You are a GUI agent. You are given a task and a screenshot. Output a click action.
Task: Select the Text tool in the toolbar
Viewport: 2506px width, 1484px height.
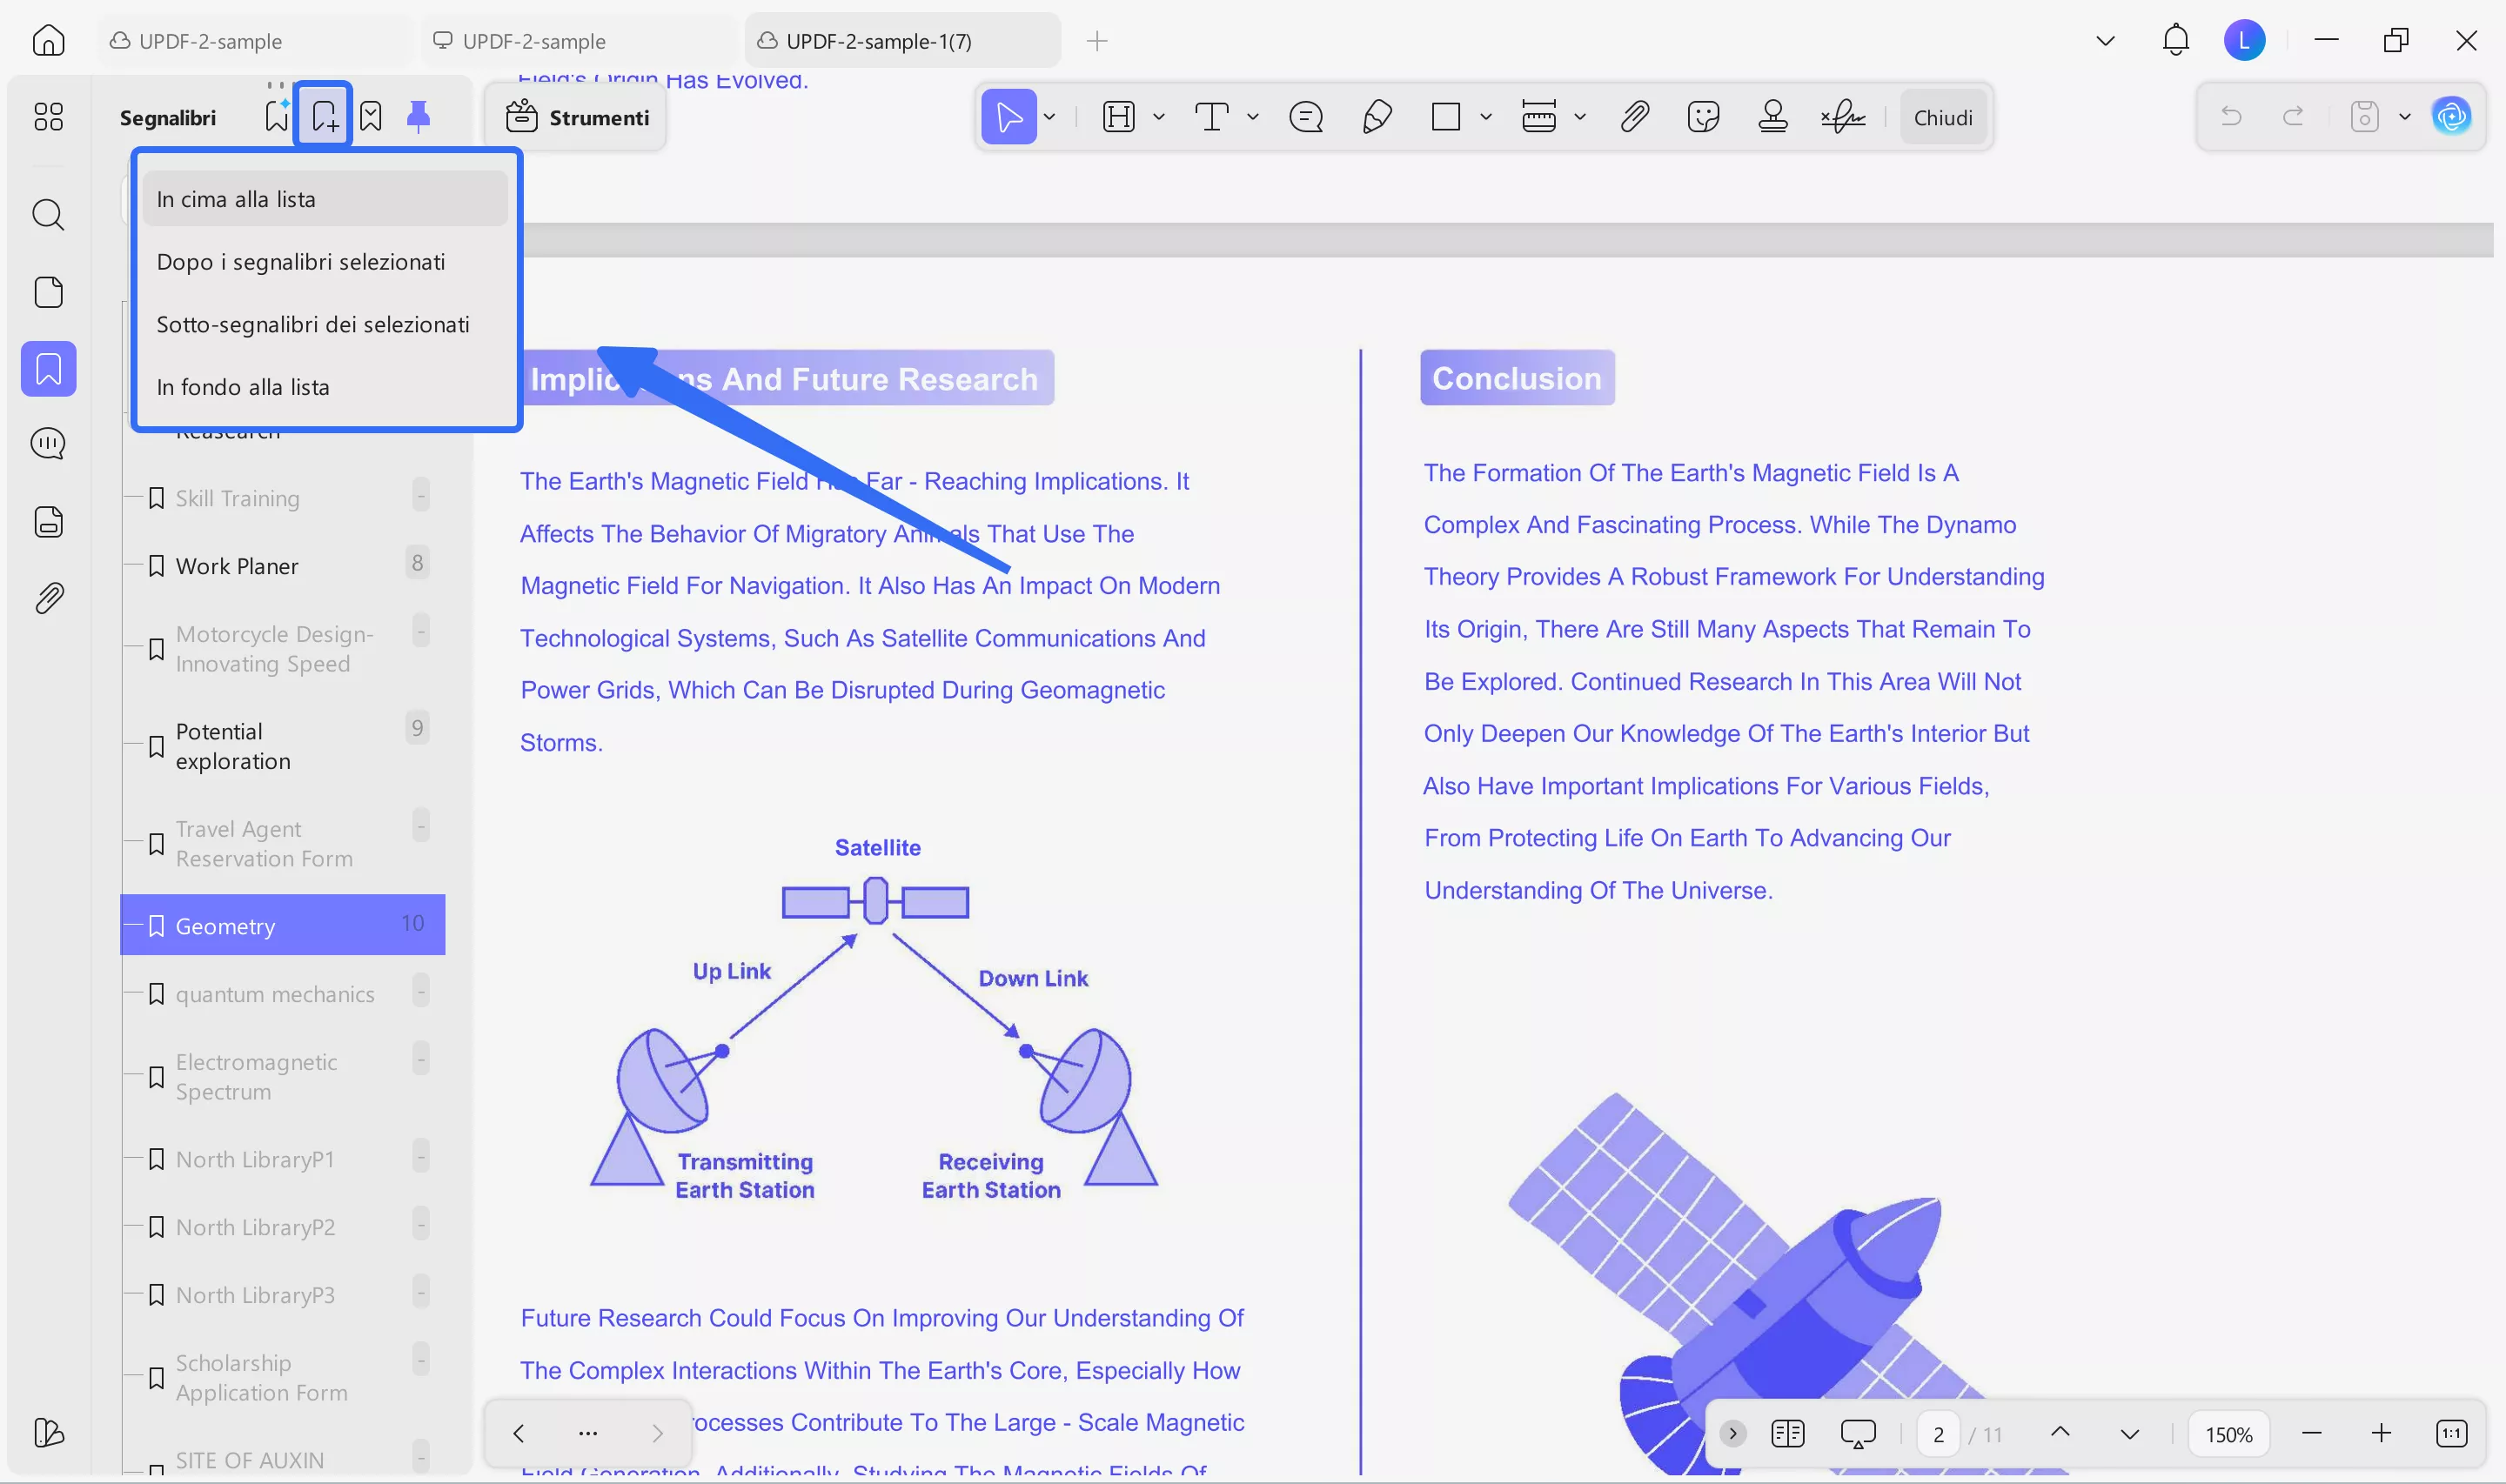point(1213,116)
